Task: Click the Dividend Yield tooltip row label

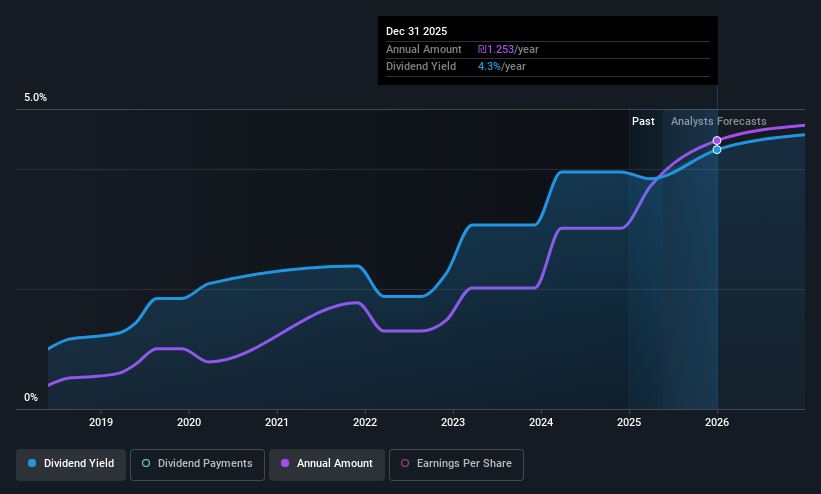Action: click(421, 67)
